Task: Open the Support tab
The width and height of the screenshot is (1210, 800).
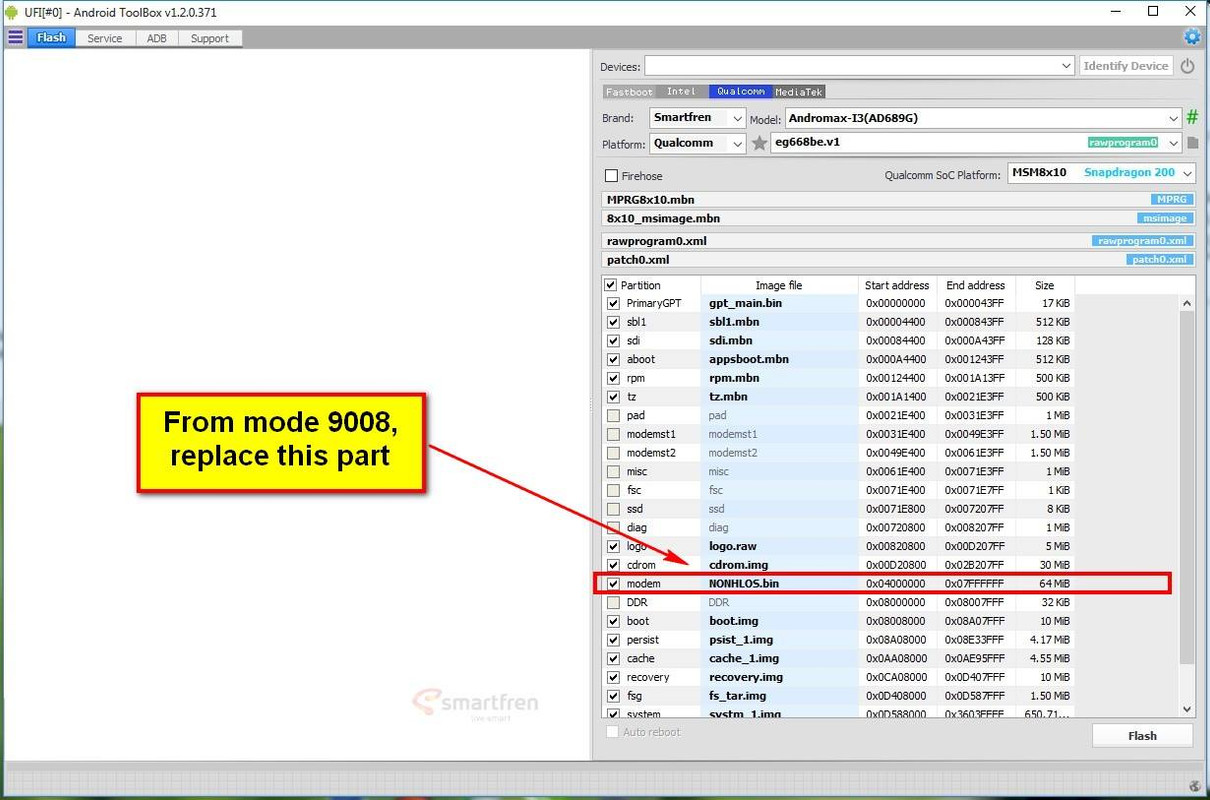Action: (210, 38)
